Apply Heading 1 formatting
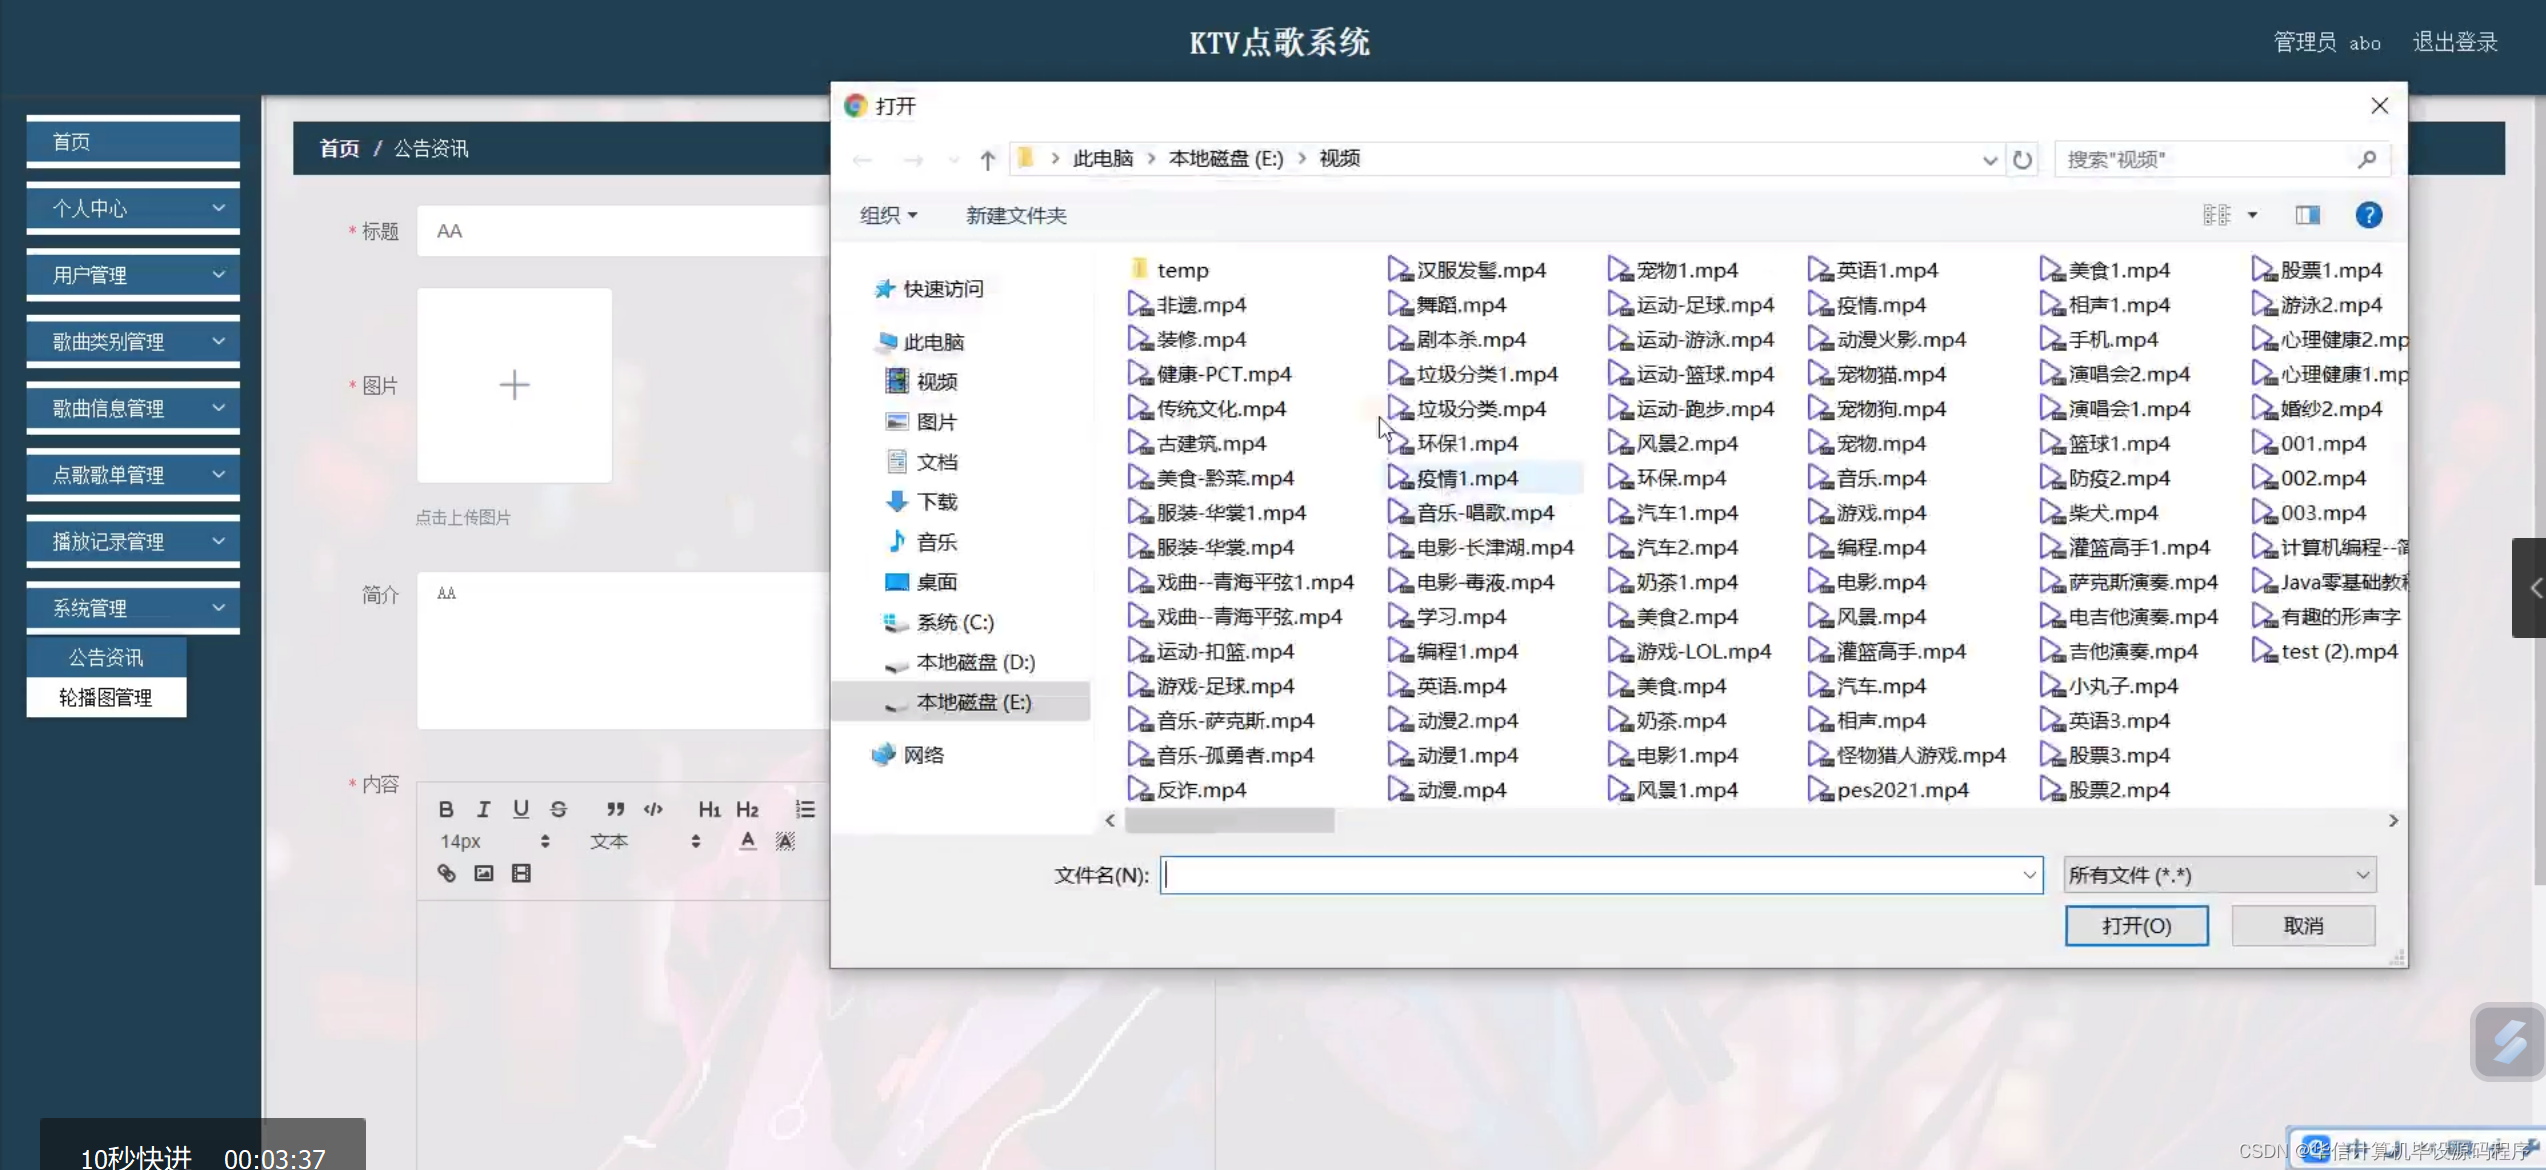Image resolution: width=2546 pixels, height=1170 pixels. [710, 808]
